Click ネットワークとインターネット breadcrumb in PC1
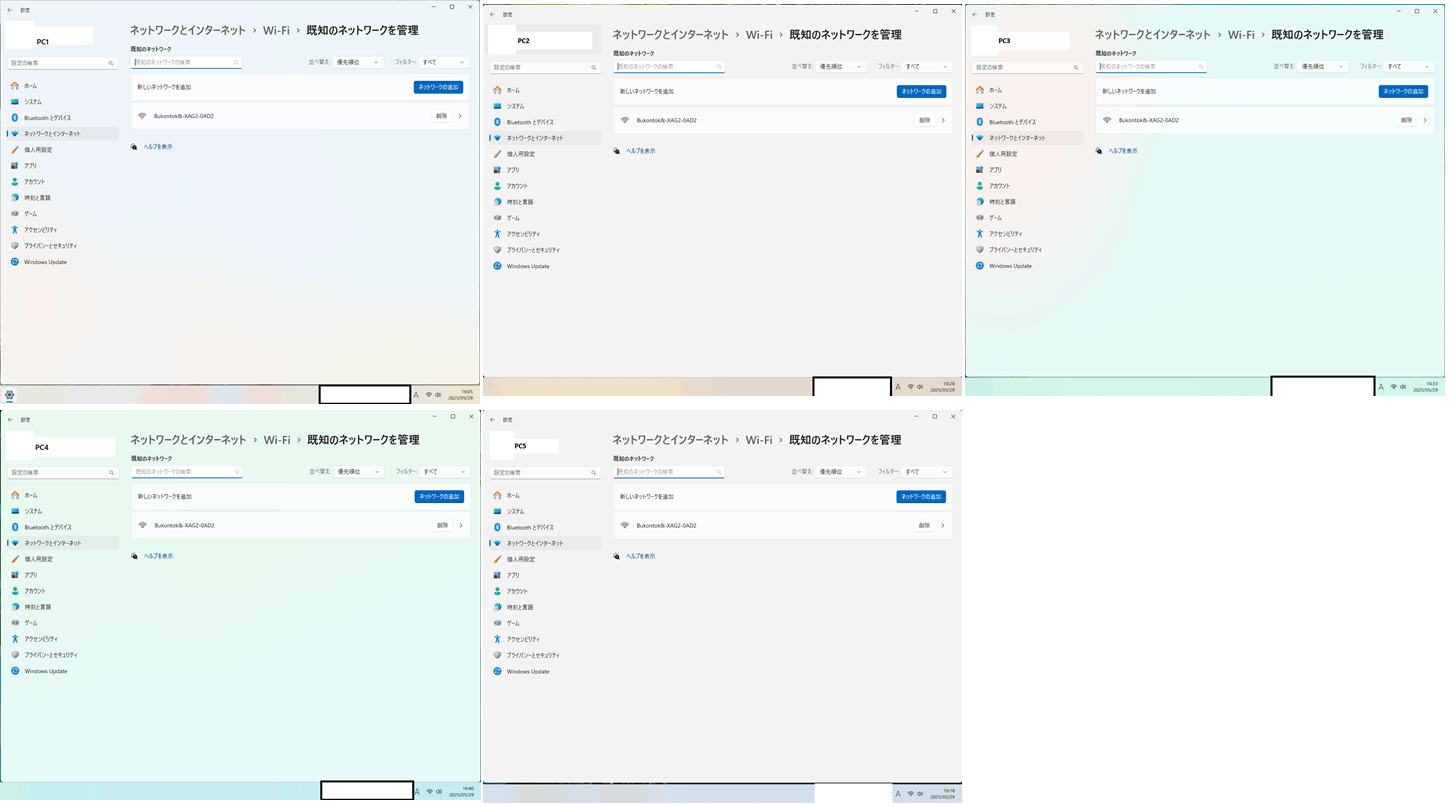The image size is (1450, 806). (188, 31)
